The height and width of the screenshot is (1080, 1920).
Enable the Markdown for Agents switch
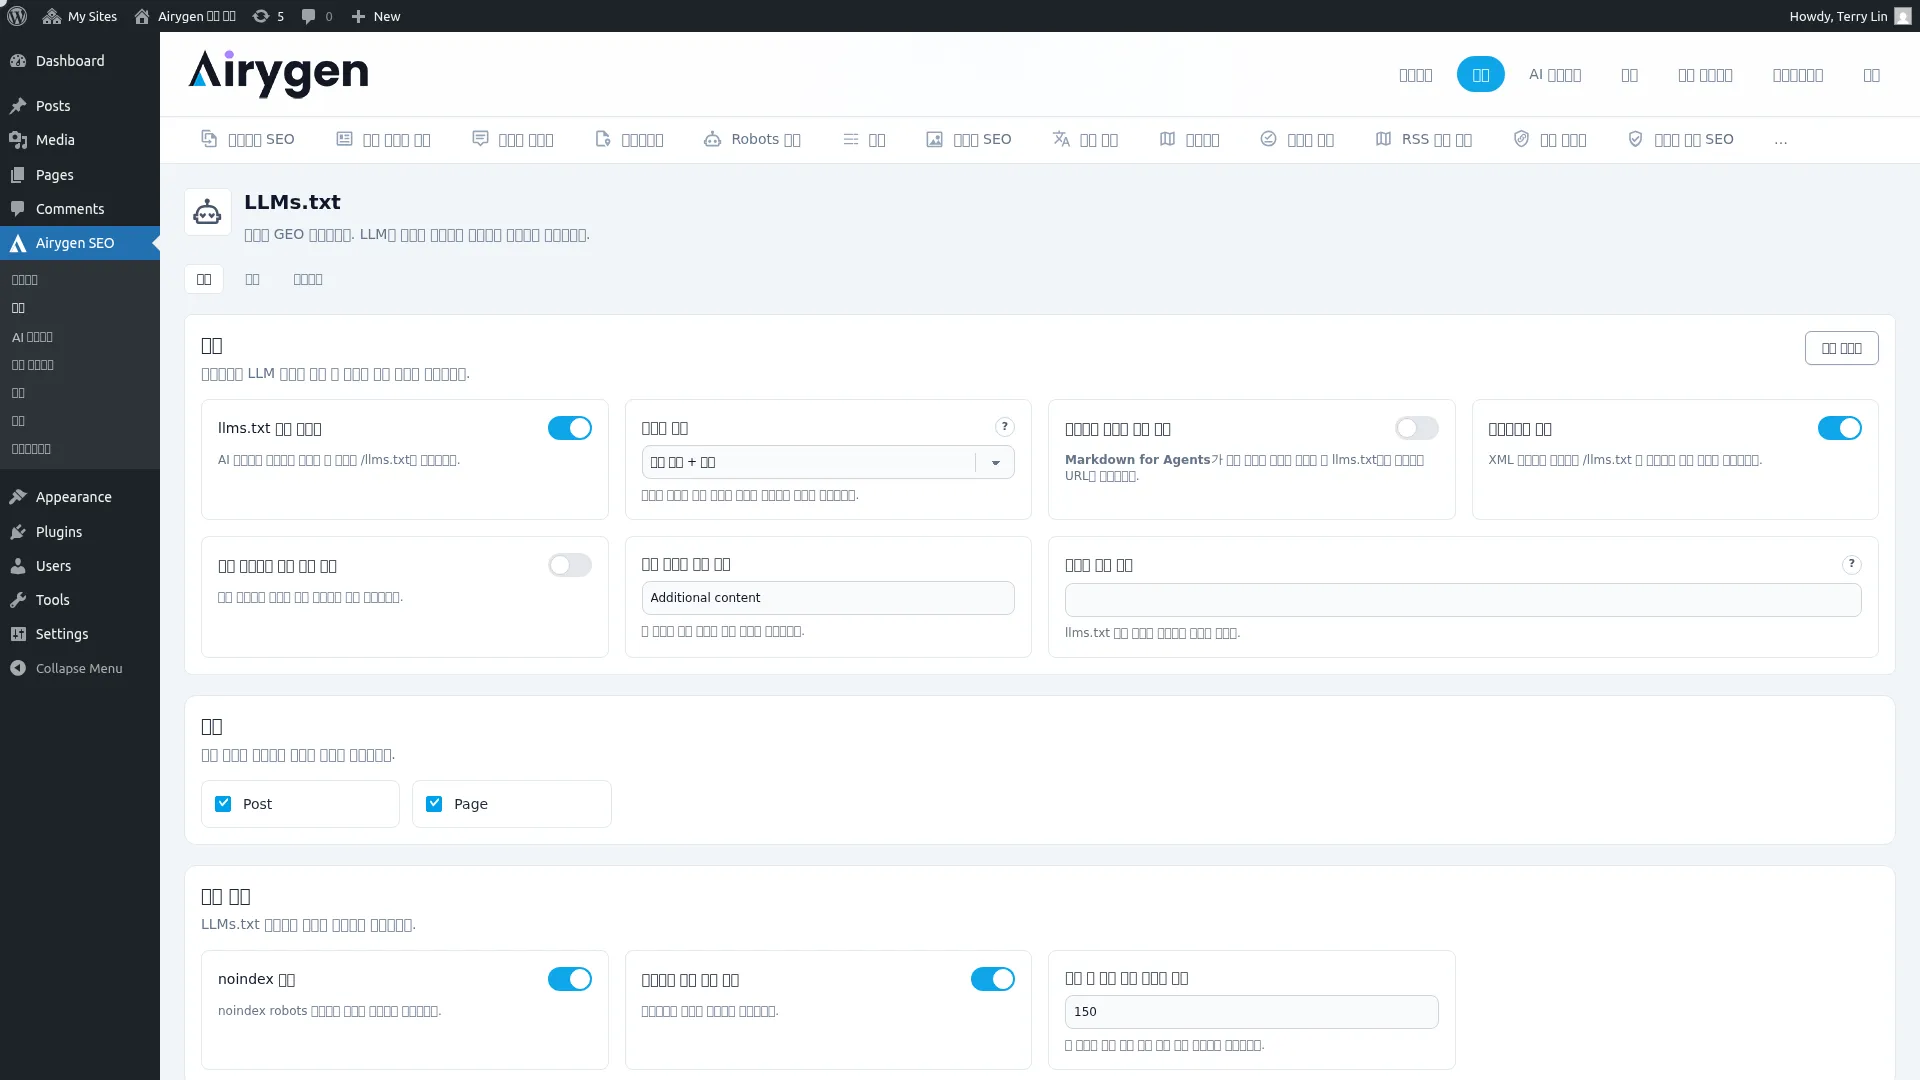click(1417, 428)
